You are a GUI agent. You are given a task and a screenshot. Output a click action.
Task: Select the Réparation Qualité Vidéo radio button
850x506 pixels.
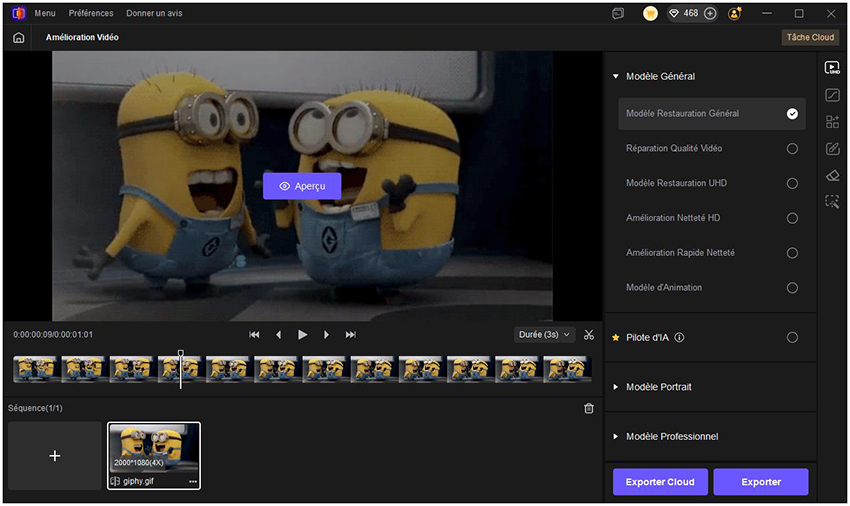pos(792,148)
